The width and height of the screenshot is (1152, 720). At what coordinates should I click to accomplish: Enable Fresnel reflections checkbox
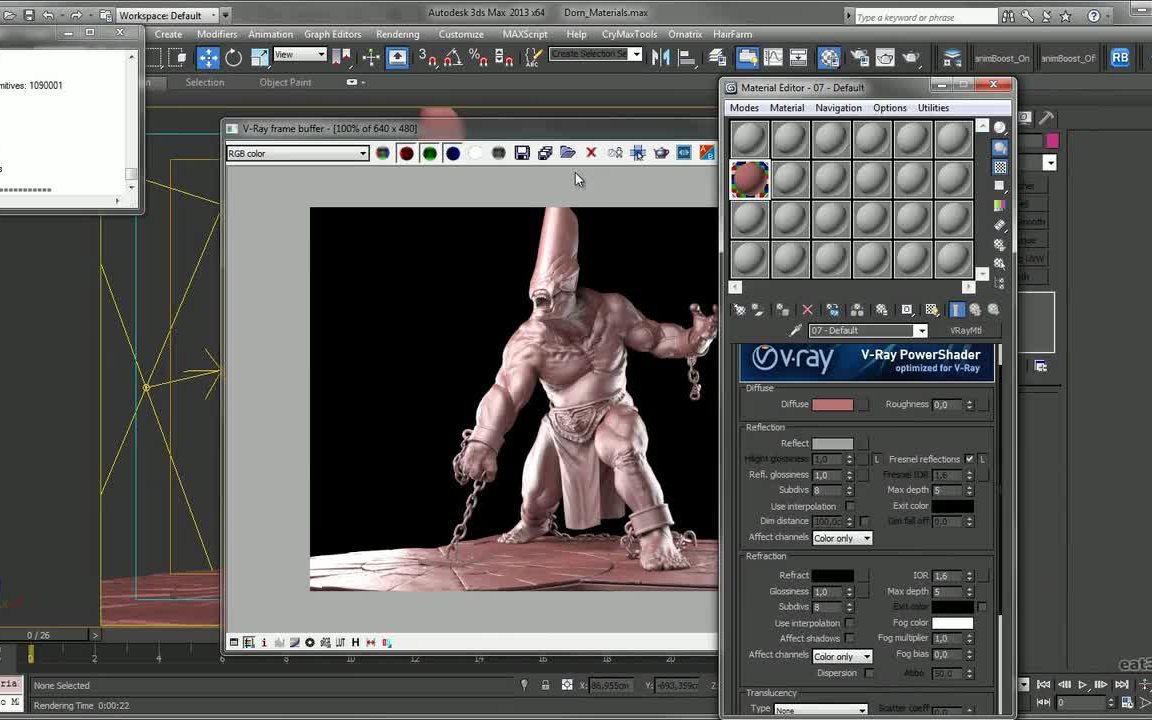(968, 459)
